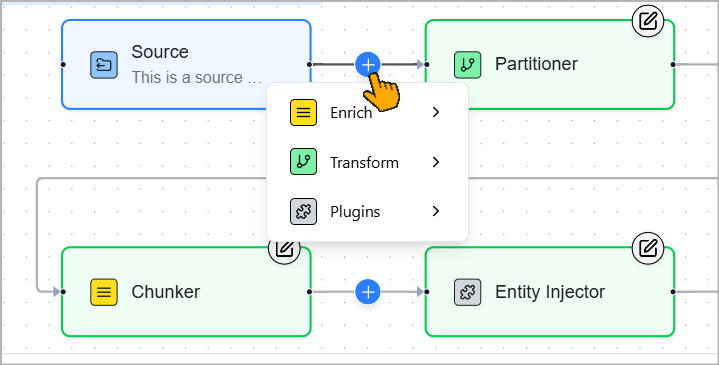Viewport: 719px width, 365px height.
Task: Click the Entity Injector's right output handle
Action: point(673,292)
